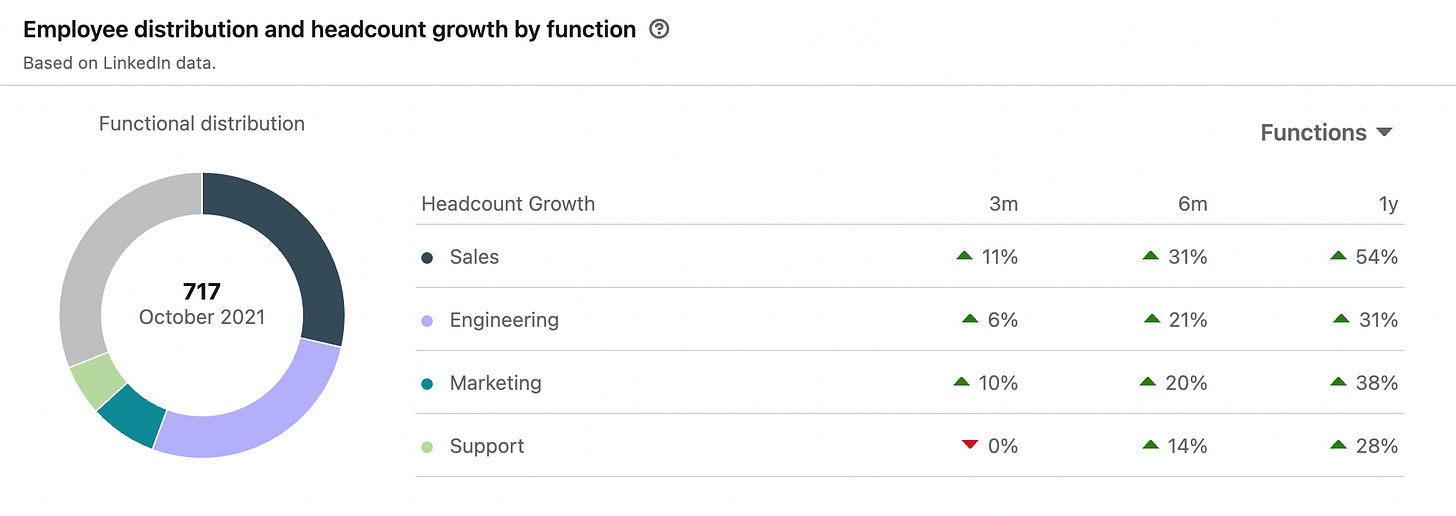
Task: Click green up arrow beside Engineering 21%
Action: coord(1151,319)
